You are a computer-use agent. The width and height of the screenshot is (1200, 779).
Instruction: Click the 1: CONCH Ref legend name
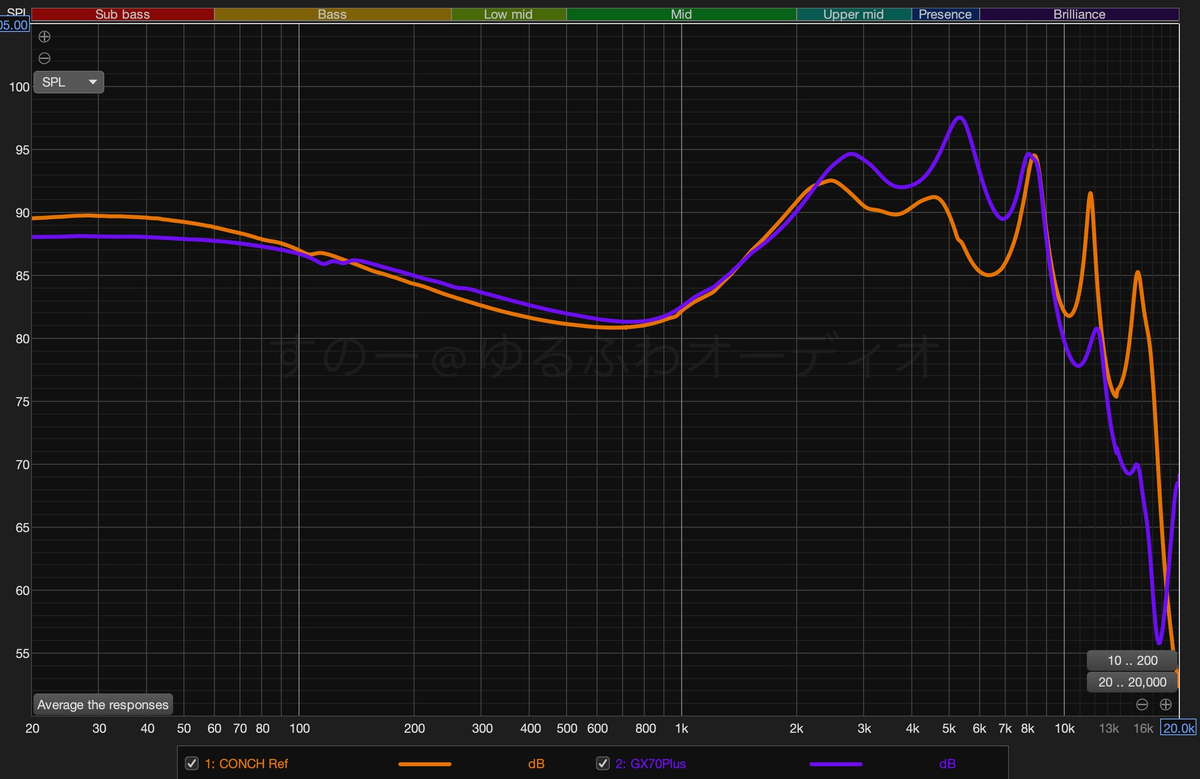pyautogui.click(x=246, y=764)
